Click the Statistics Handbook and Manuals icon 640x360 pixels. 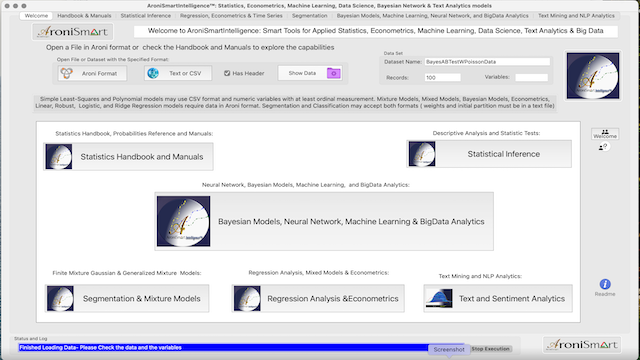pos(59,156)
